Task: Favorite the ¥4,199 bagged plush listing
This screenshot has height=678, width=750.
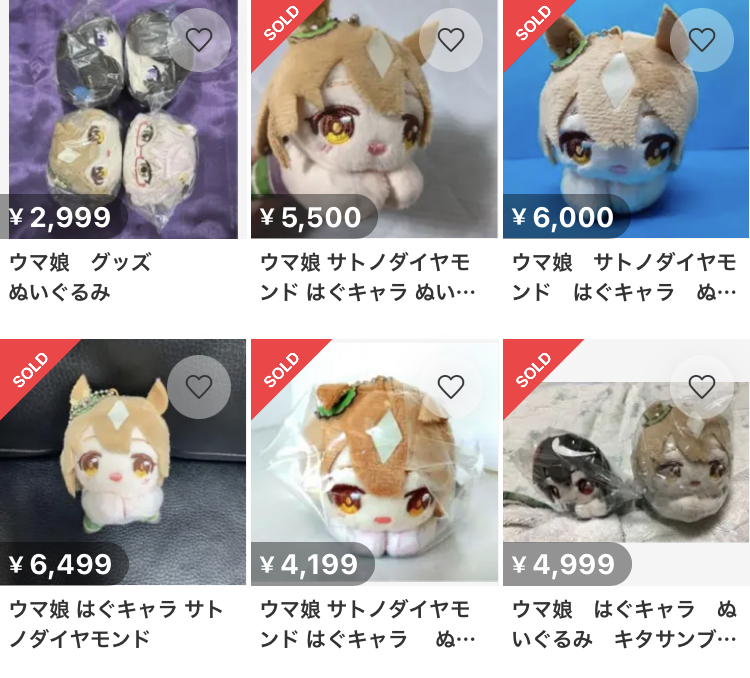Action: click(x=451, y=387)
